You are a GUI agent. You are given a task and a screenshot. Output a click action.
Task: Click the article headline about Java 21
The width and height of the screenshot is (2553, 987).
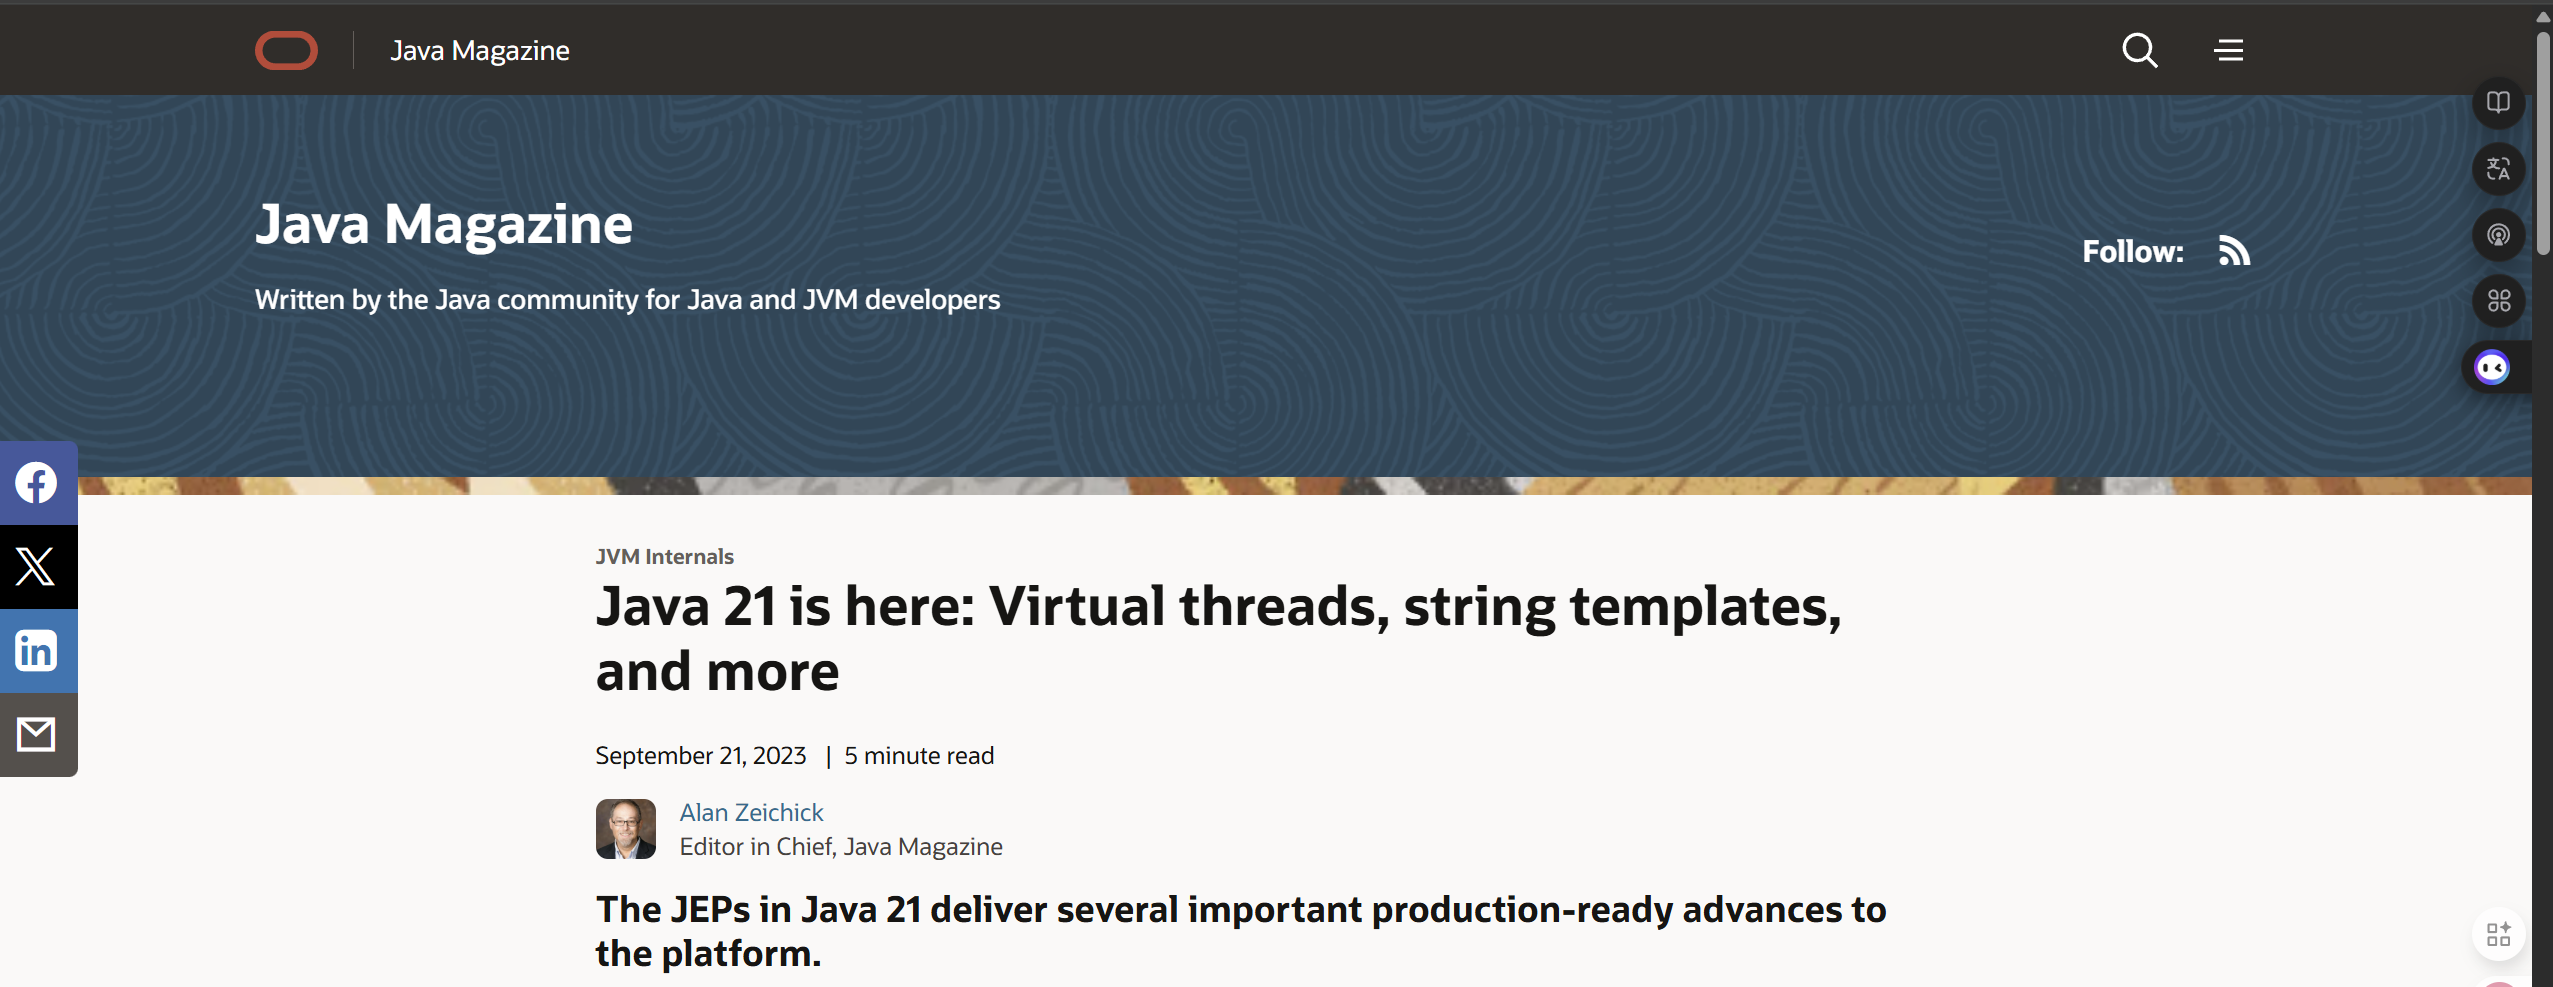[x=1218, y=638]
